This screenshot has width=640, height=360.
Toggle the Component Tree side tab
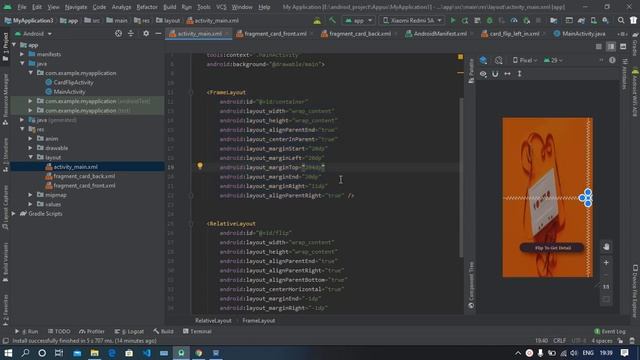pyautogui.click(x=471, y=285)
